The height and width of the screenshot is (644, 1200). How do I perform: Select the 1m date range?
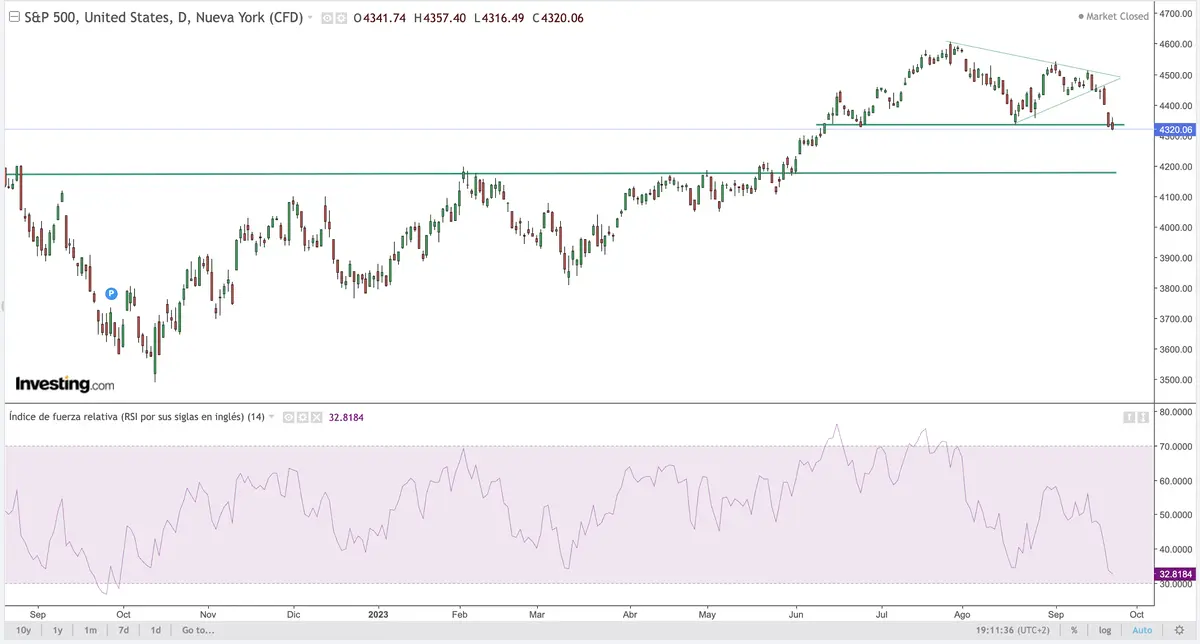coord(90,630)
